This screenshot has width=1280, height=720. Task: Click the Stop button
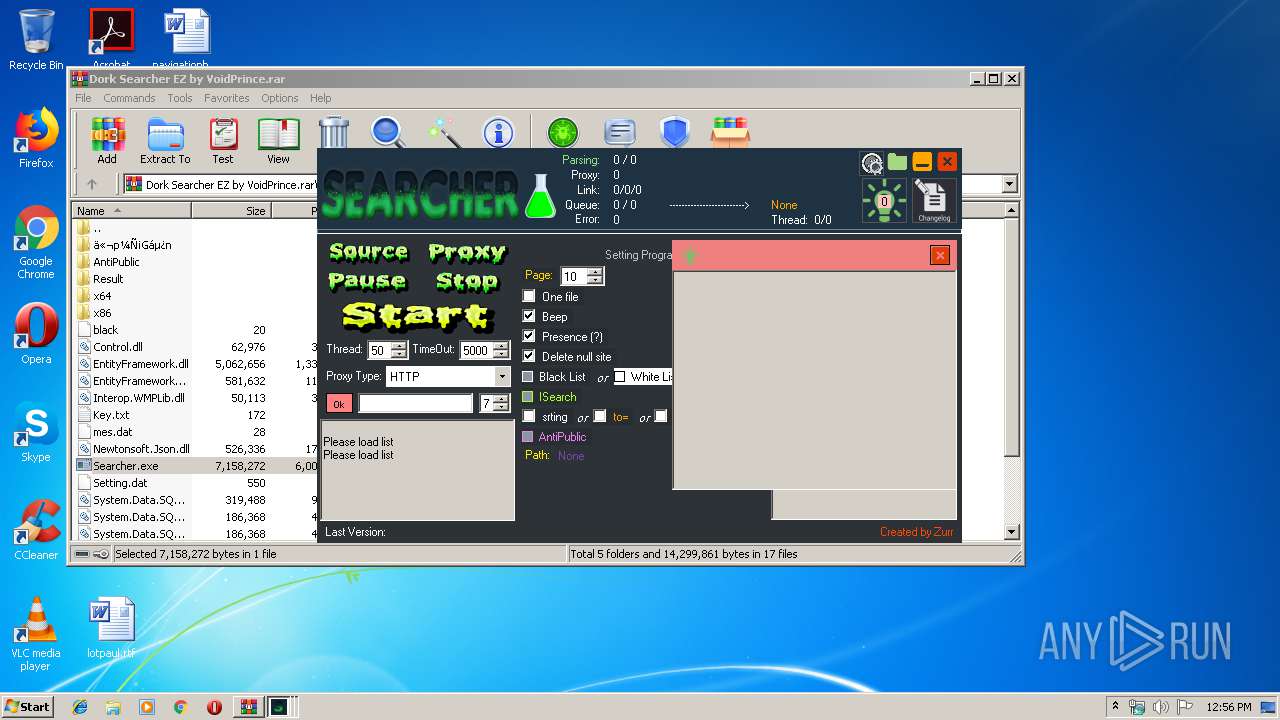click(466, 281)
